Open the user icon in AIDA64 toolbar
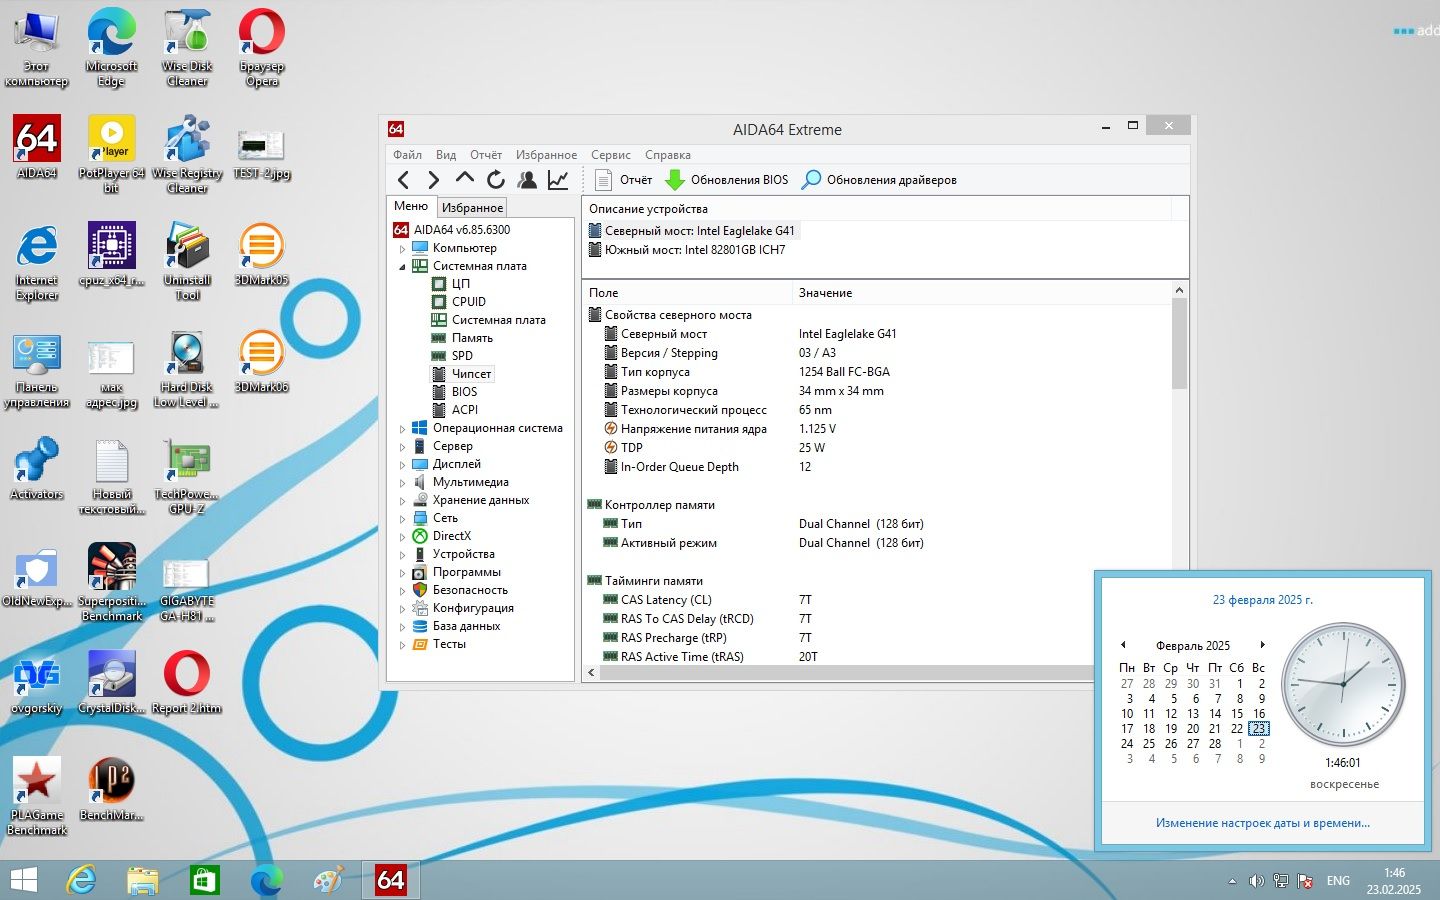This screenshot has width=1440, height=900. click(526, 180)
